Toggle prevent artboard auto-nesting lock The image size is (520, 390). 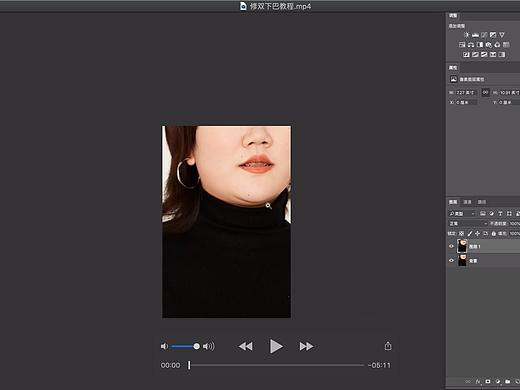pyautogui.click(x=486, y=234)
